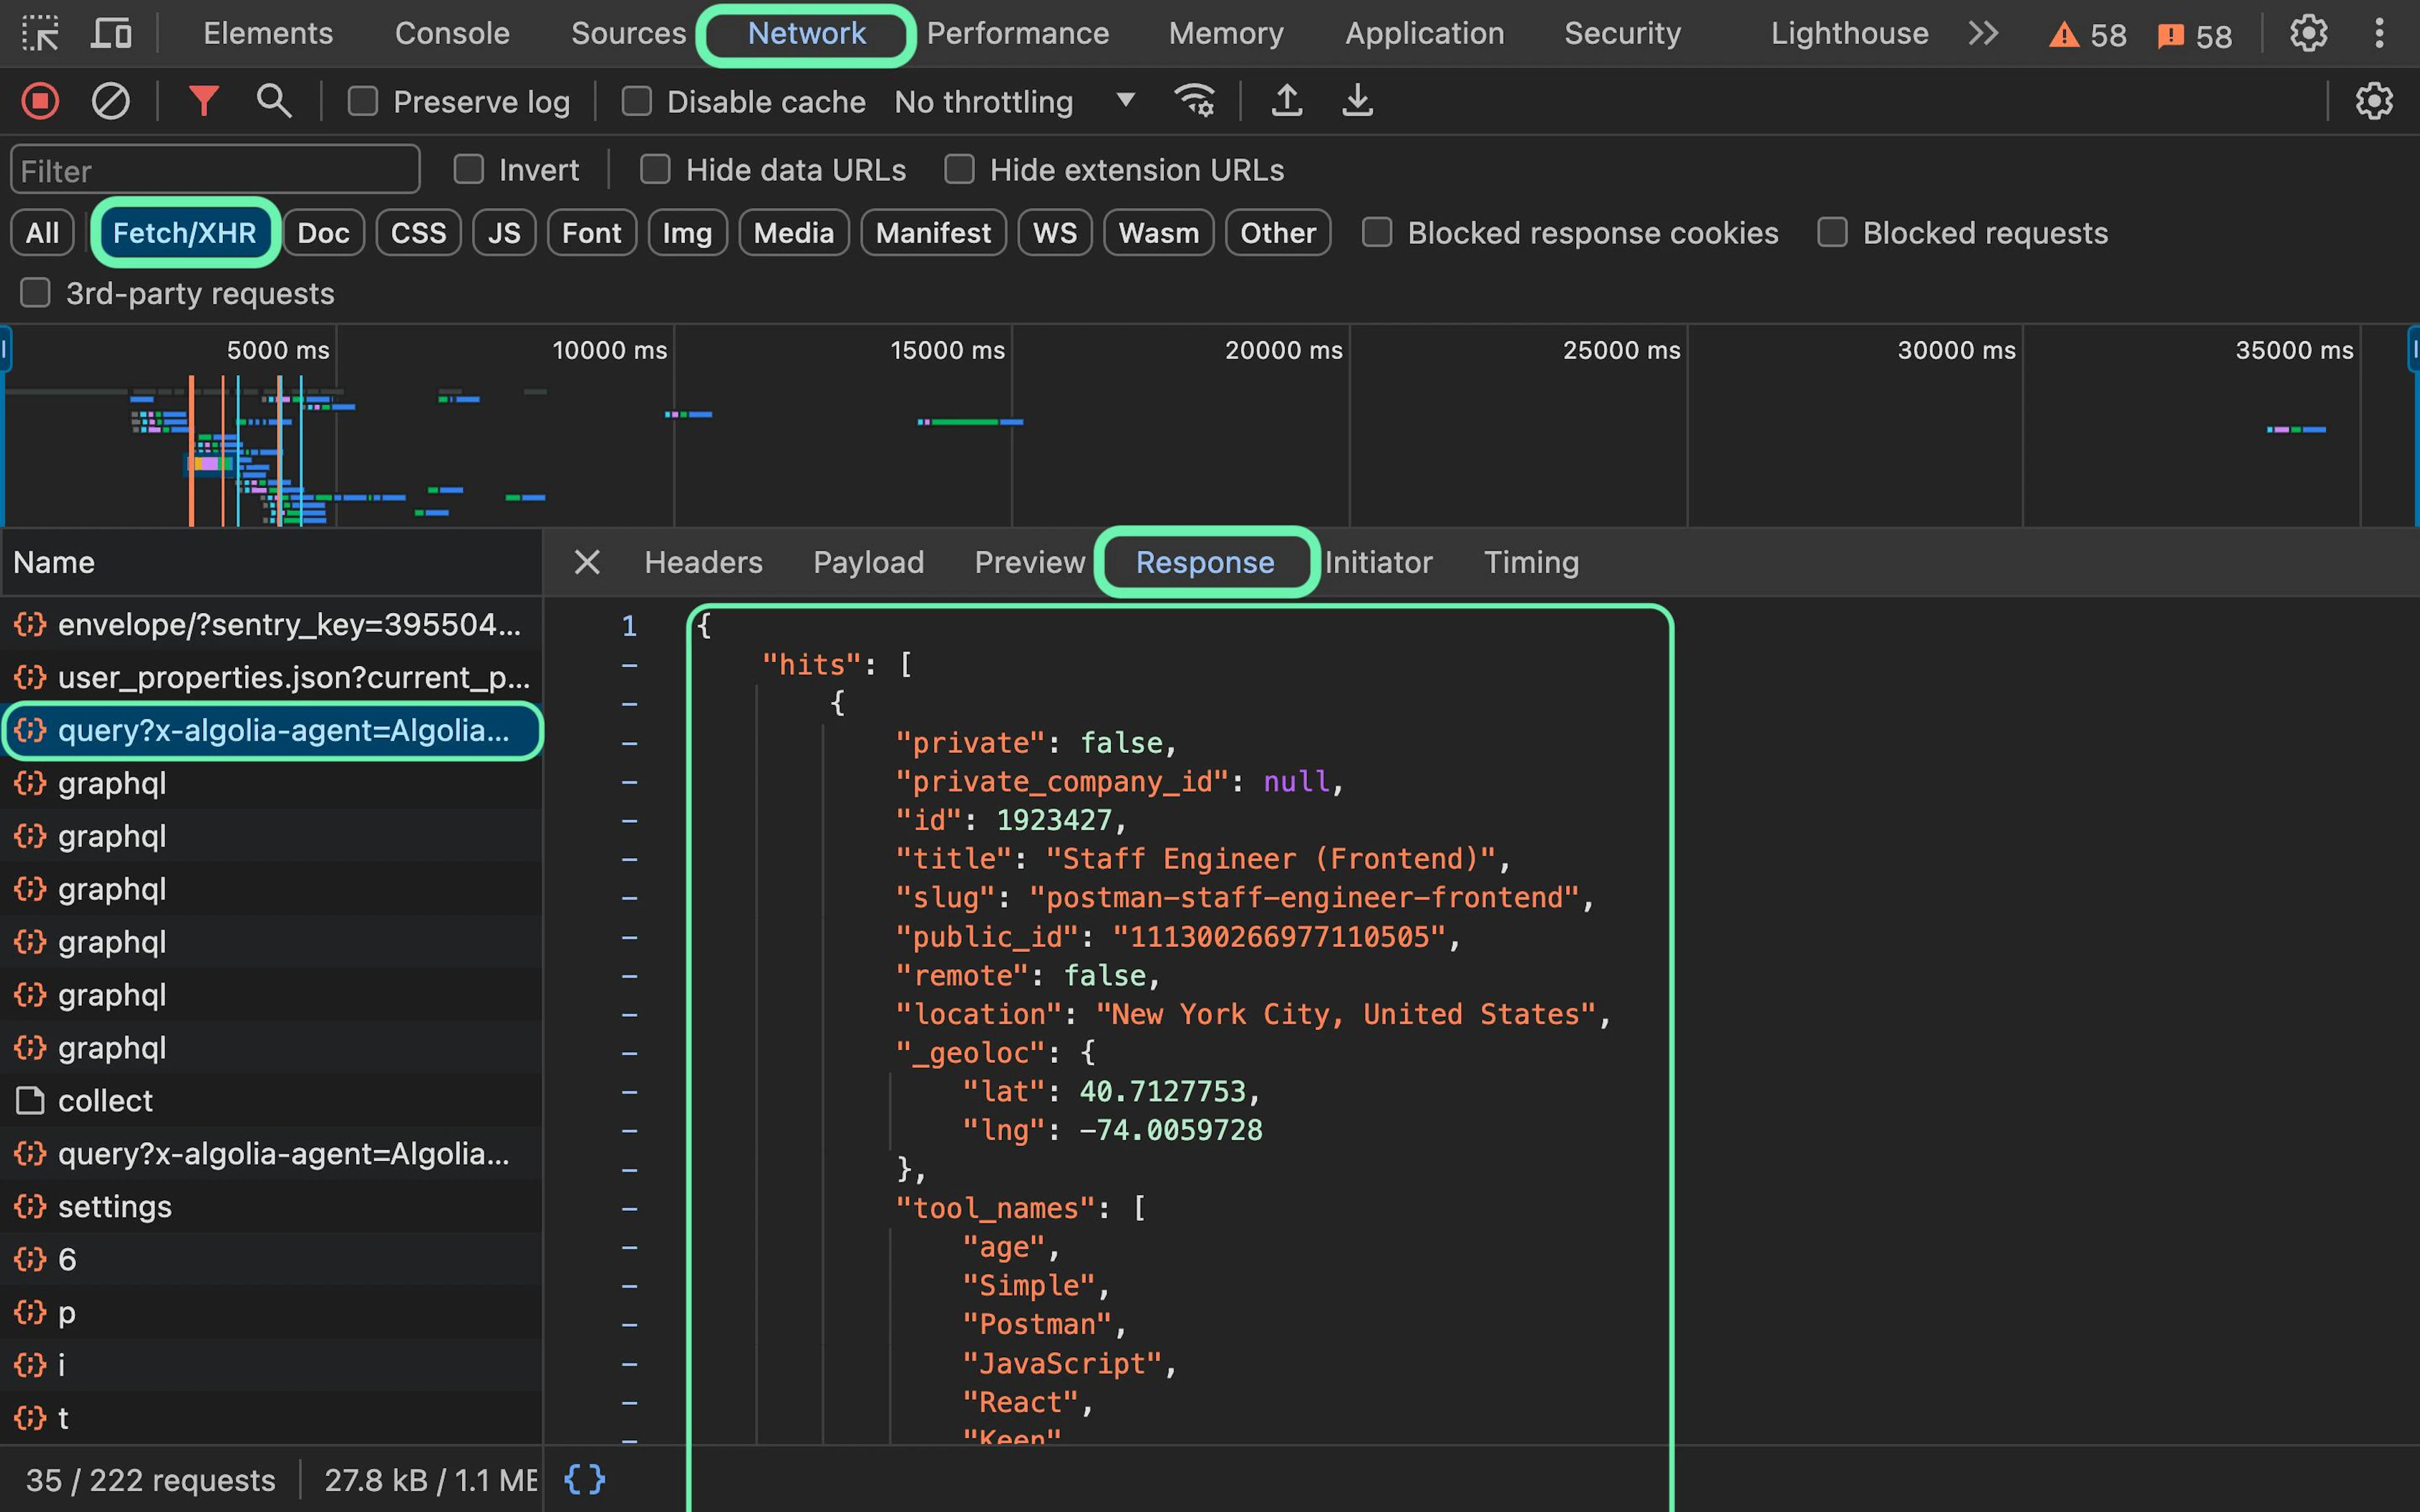The height and width of the screenshot is (1512, 2420).
Task: Enable Hide data URLs
Action: coord(655,170)
